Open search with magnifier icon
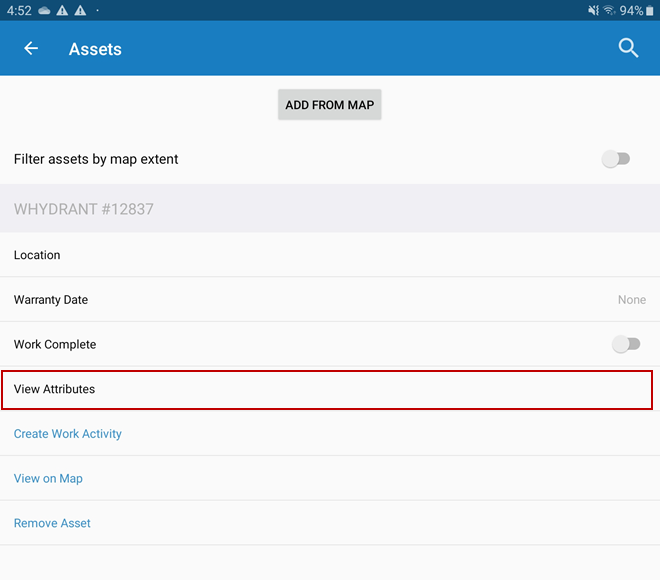Image resolution: width=660 pixels, height=580 pixels. pyautogui.click(x=628, y=48)
